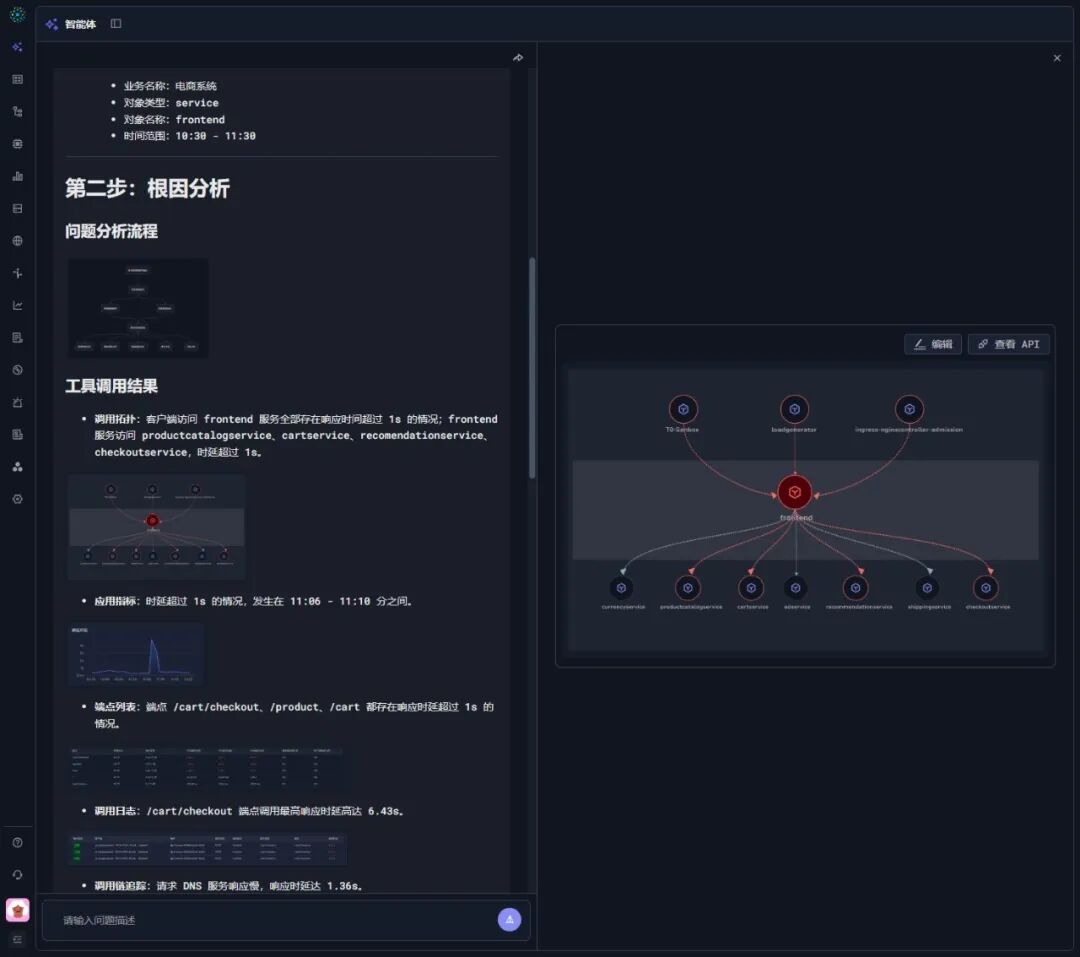Open the globe icon in left sidebar

click(18, 240)
